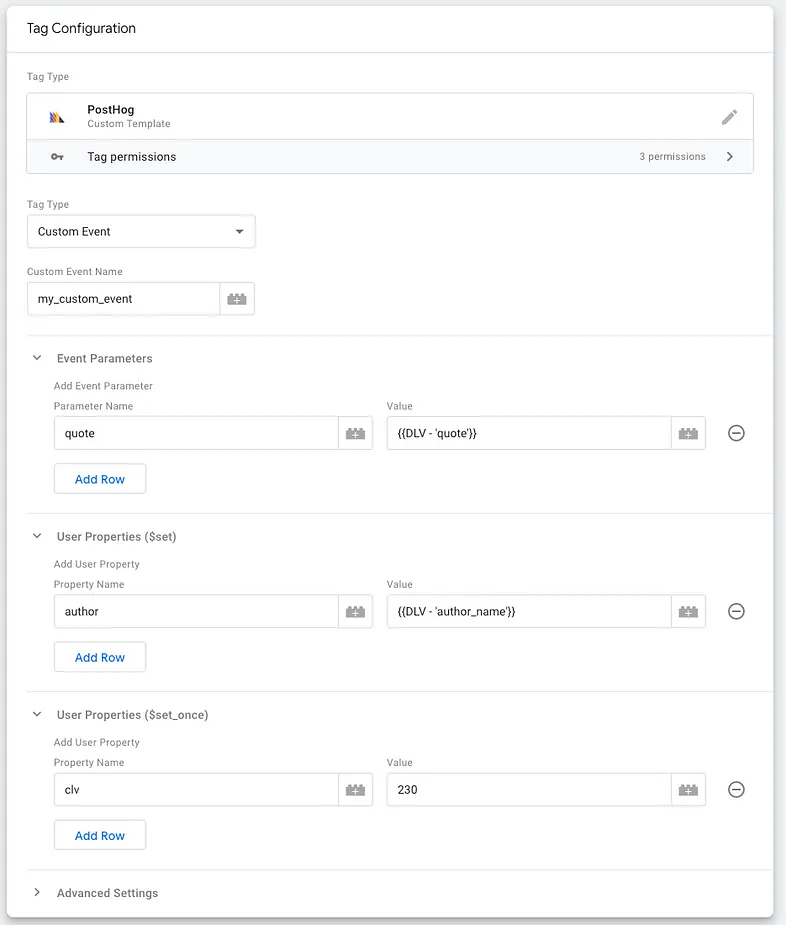786x925 pixels.
Task: Remove the quote event parameter row
Action: coord(736,433)
